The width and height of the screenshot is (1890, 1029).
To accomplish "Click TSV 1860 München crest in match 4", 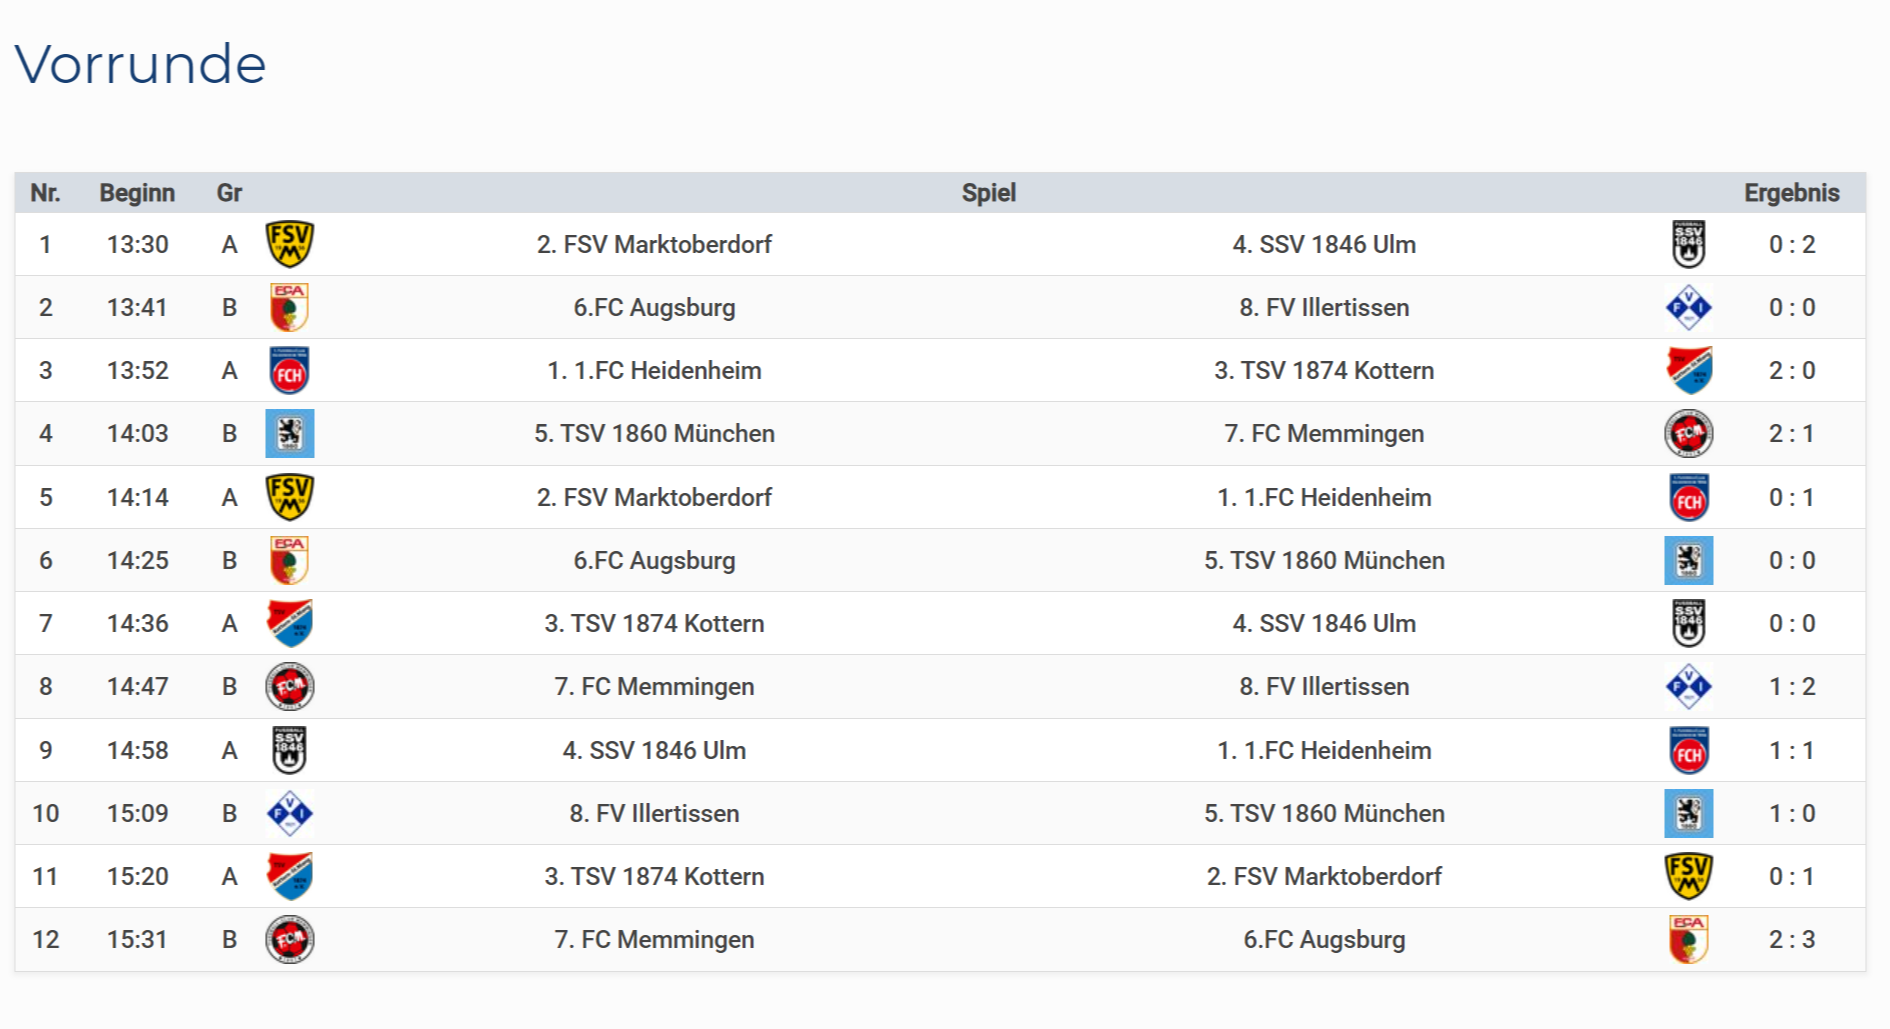I will pos(289,434).
